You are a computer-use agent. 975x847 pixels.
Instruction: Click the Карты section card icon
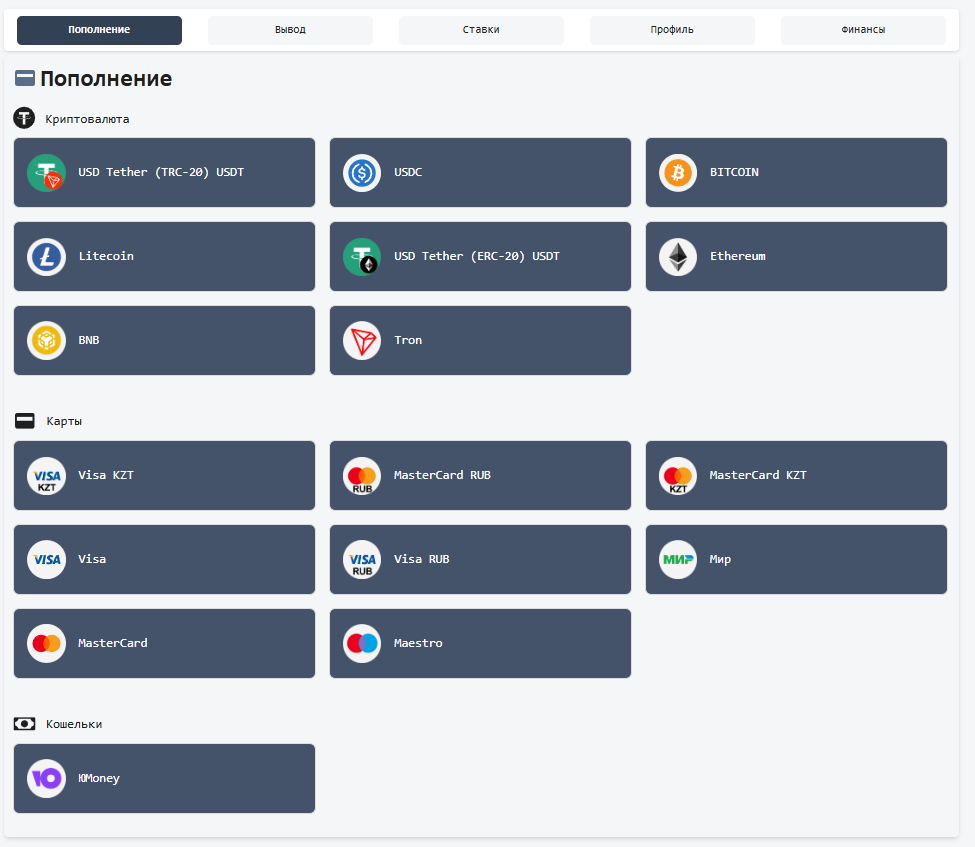[24, 421]
